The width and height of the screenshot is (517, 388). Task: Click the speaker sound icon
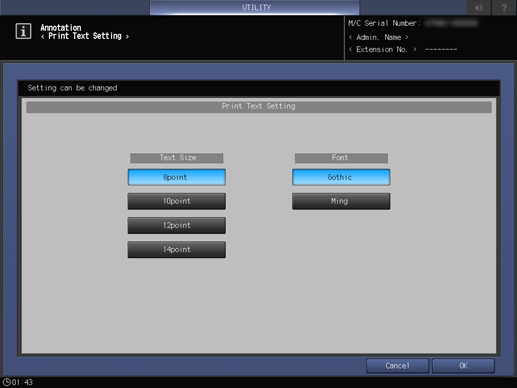[479, 7]
